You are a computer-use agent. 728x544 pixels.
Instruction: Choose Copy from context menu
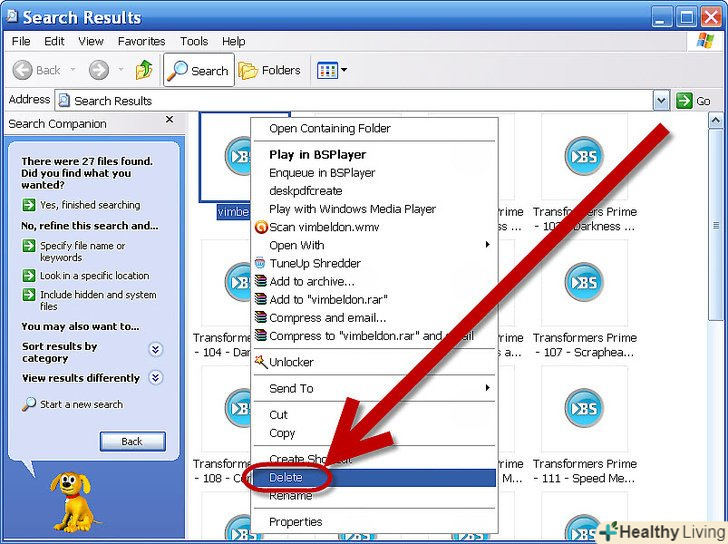tap(374, 433)
